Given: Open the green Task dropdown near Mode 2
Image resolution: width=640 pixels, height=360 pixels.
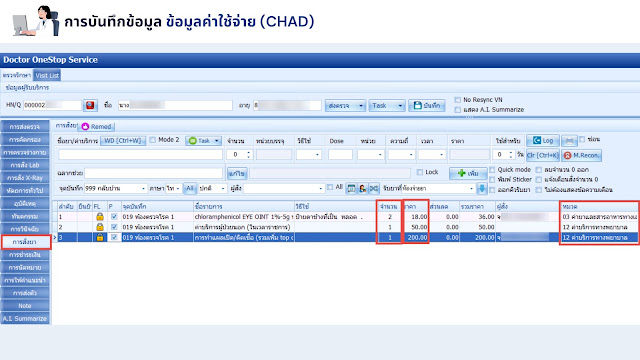Looking at the screenshot, I should (x=203, y=140).
